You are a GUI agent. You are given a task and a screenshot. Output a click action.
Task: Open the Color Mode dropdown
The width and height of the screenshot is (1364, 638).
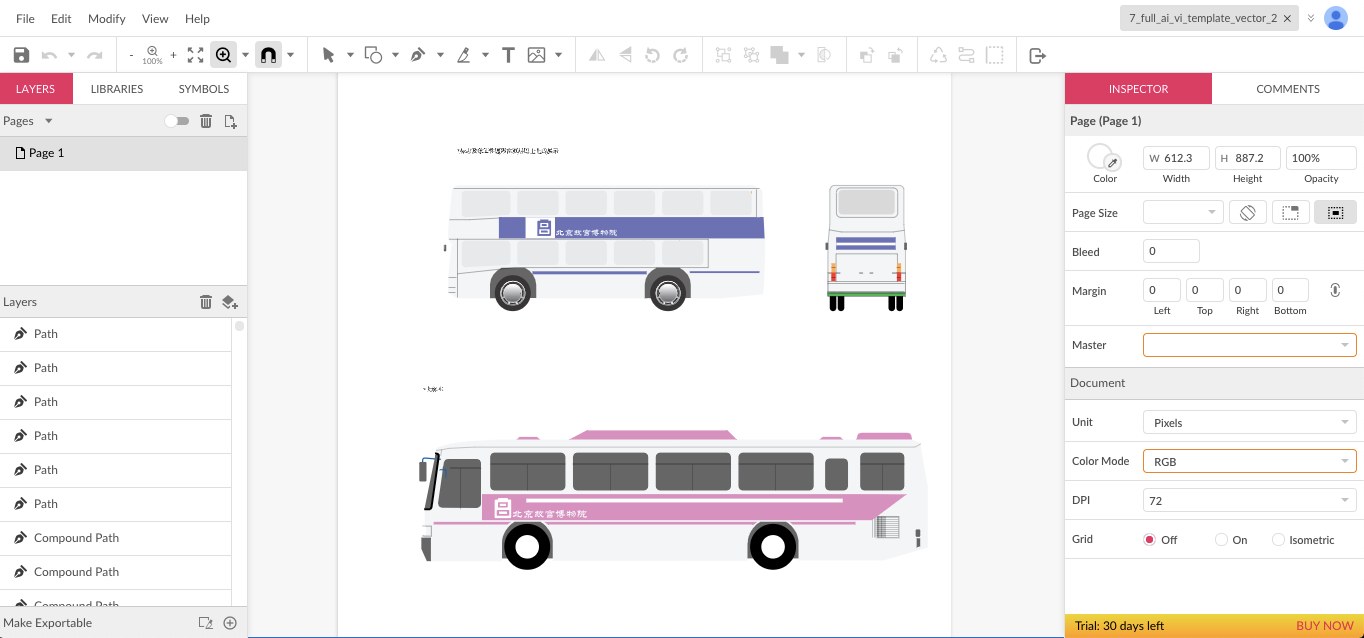pyautogui.click(x=1248, y=461)
